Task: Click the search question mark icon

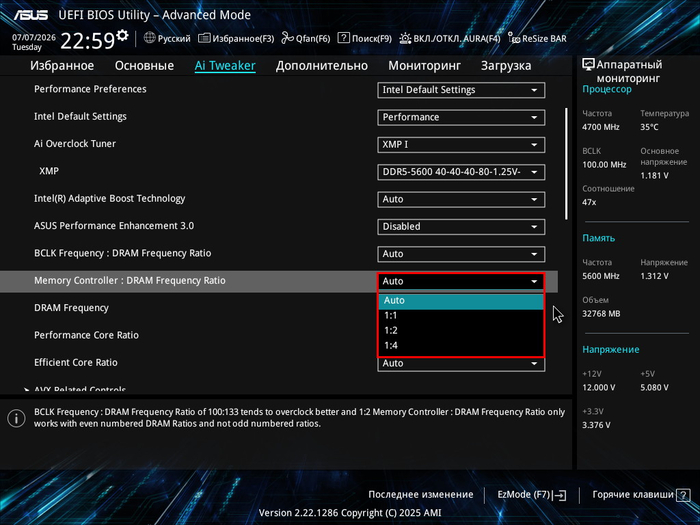Action: [x=343, y=38]
